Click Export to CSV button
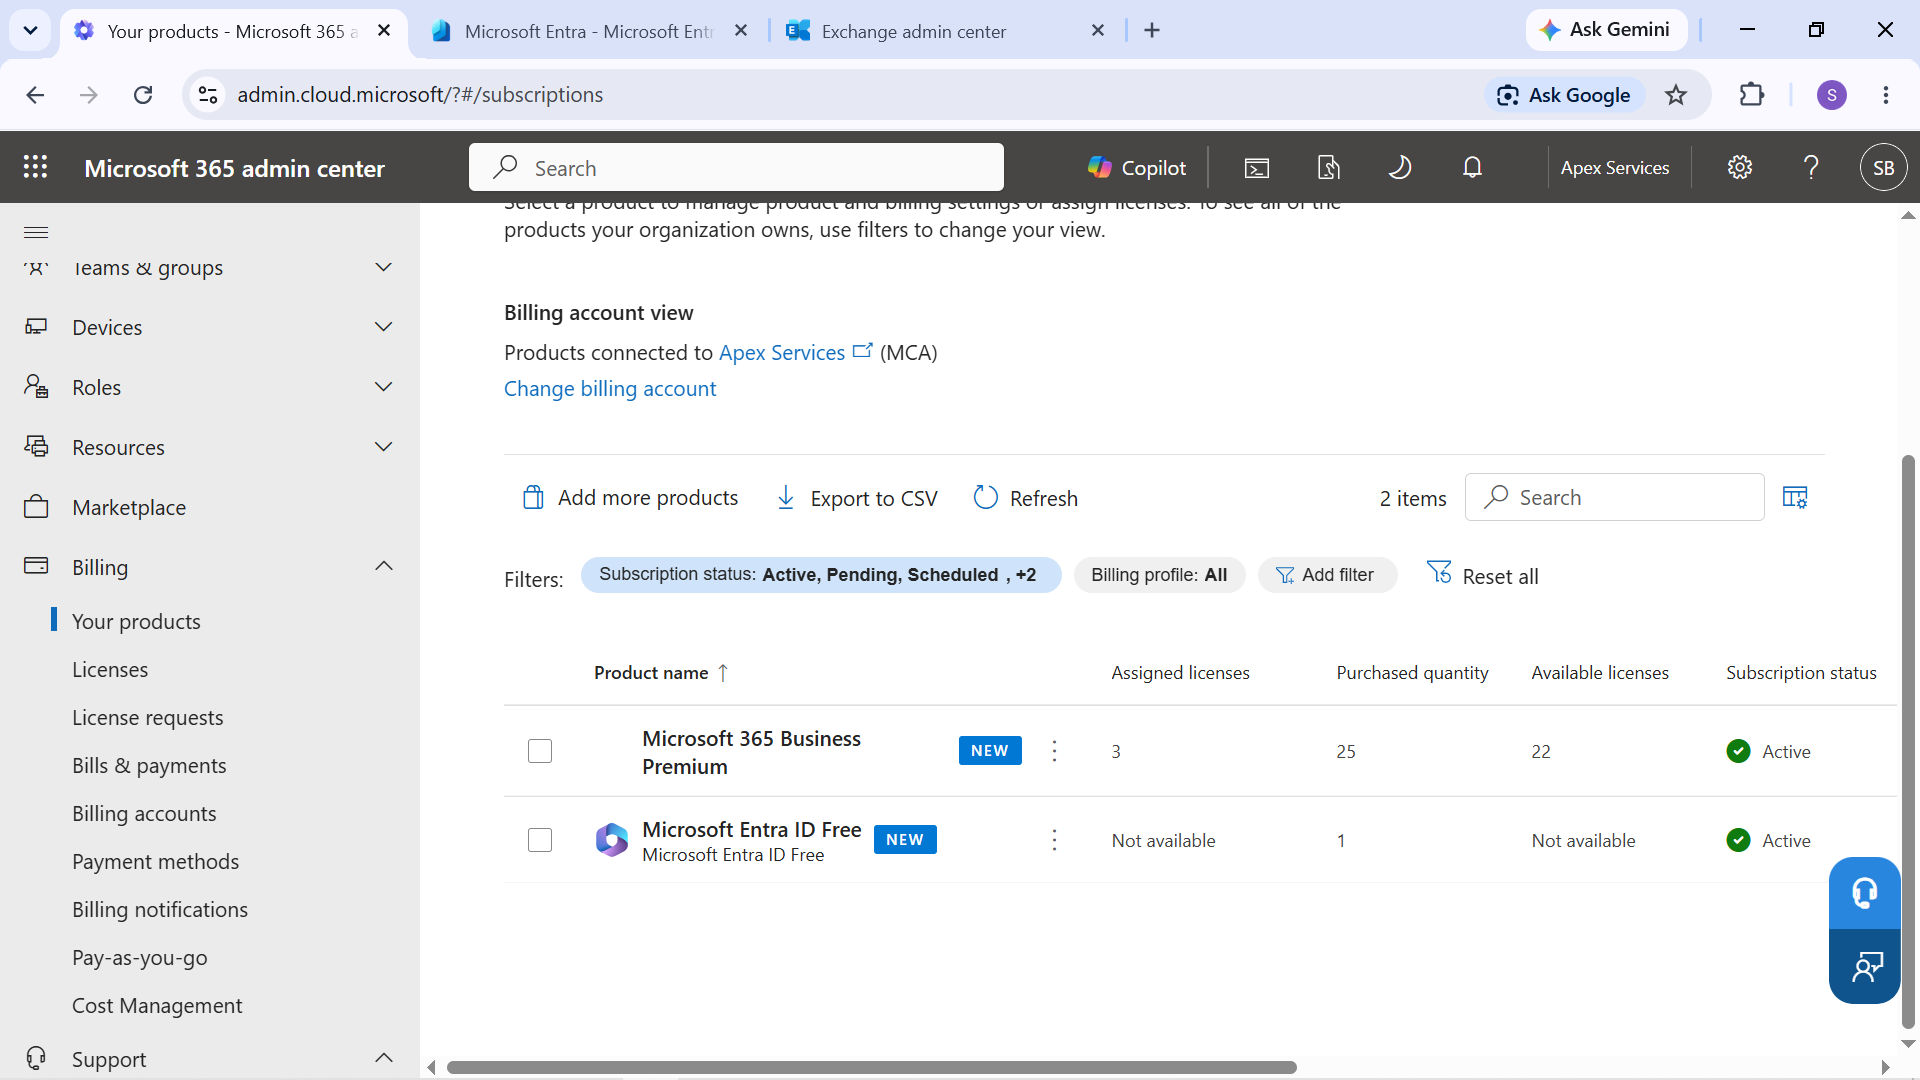 857,498
